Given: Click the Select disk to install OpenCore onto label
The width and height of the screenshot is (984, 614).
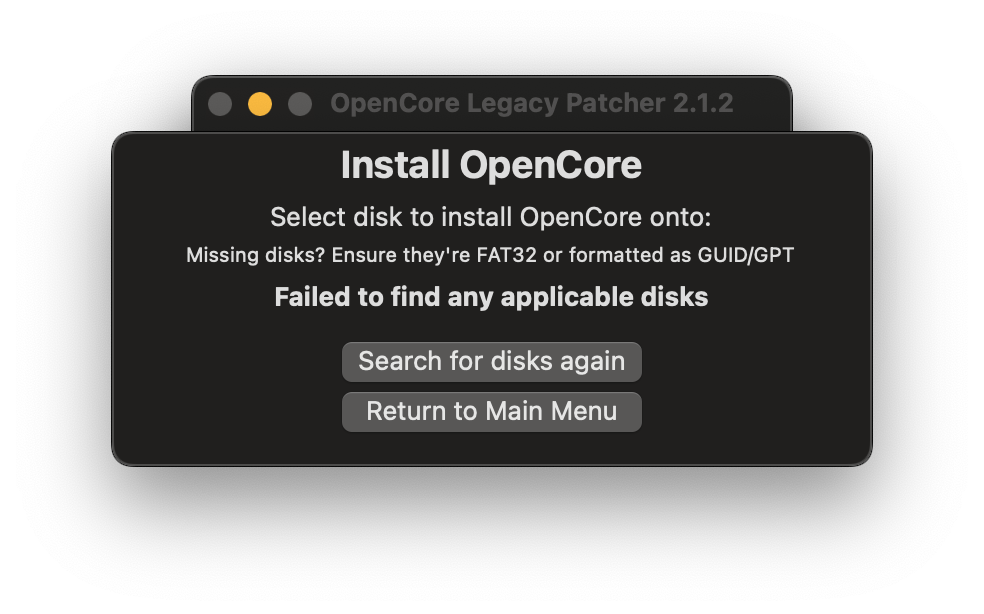Looking at the screenshot, I should 491,217.
